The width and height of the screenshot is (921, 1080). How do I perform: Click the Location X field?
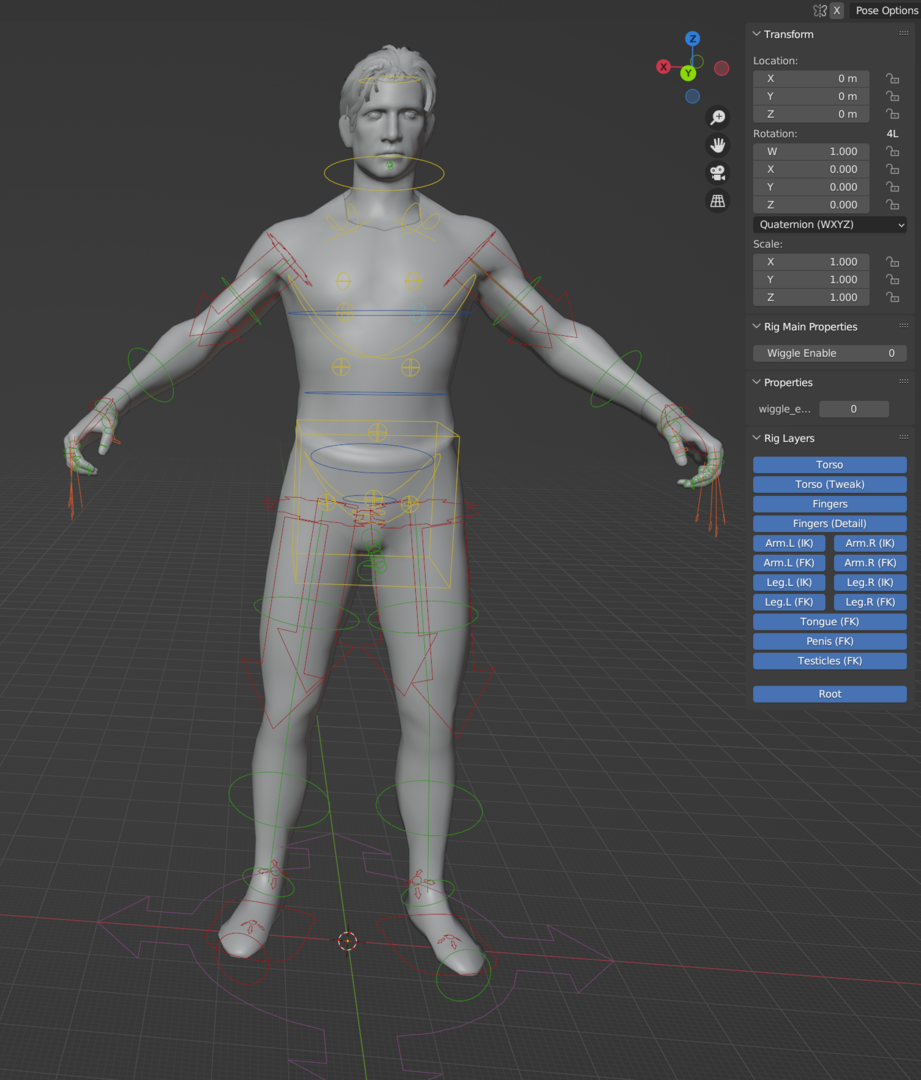click(811, 79)
